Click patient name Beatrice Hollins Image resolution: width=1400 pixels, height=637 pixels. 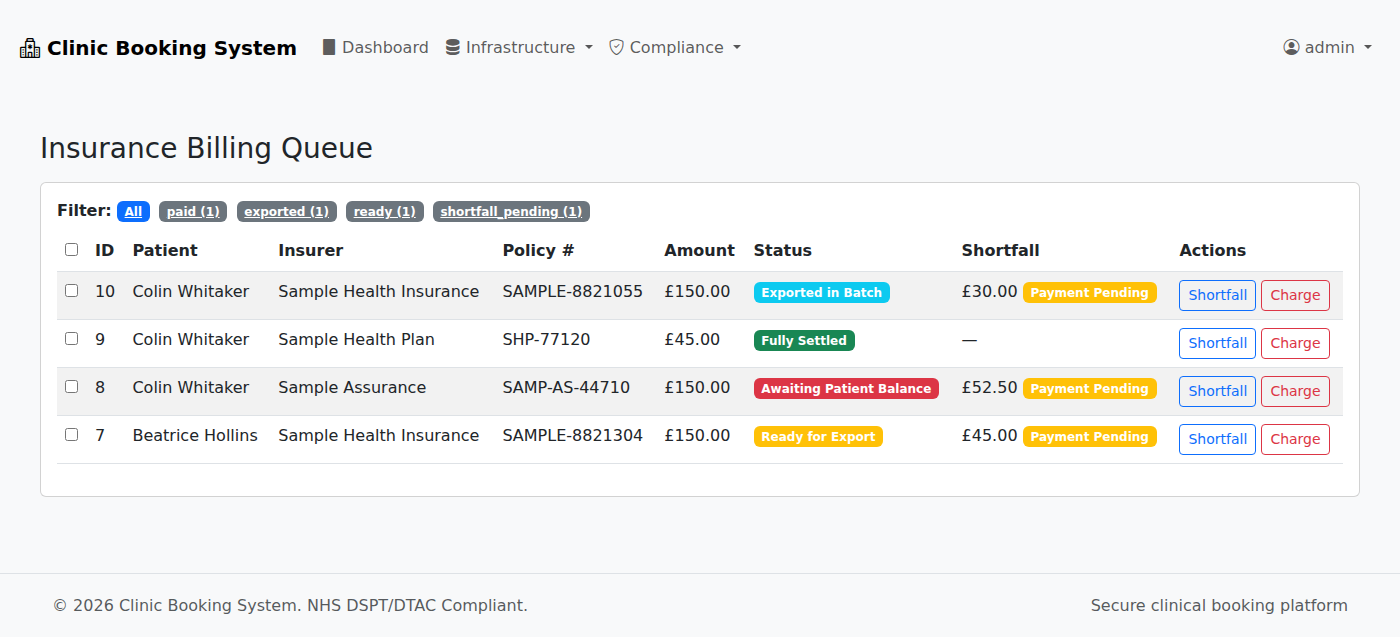[195, 436]
